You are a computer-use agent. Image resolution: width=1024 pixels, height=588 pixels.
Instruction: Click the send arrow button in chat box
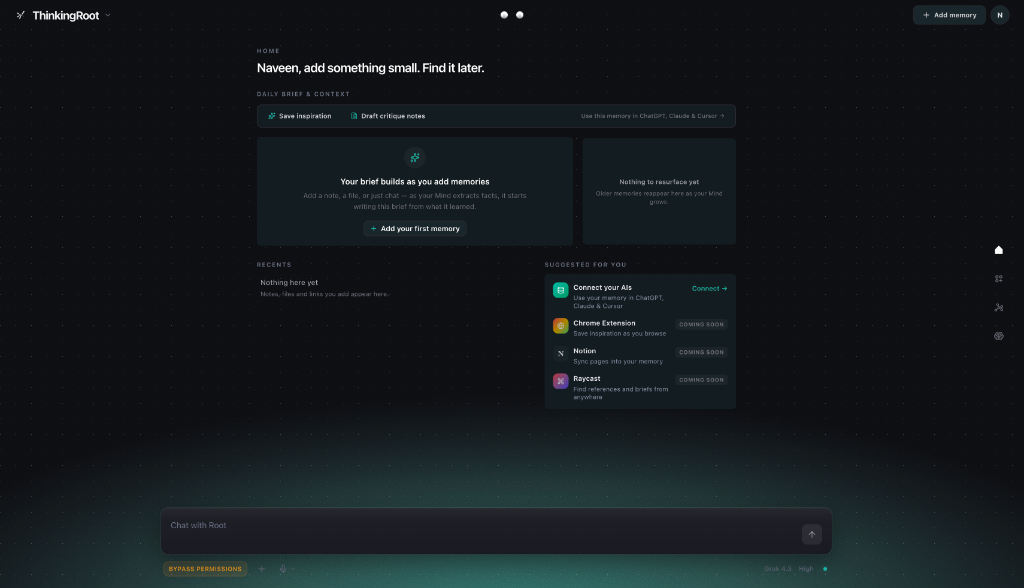pyautogui.click(x=812, y=534)
